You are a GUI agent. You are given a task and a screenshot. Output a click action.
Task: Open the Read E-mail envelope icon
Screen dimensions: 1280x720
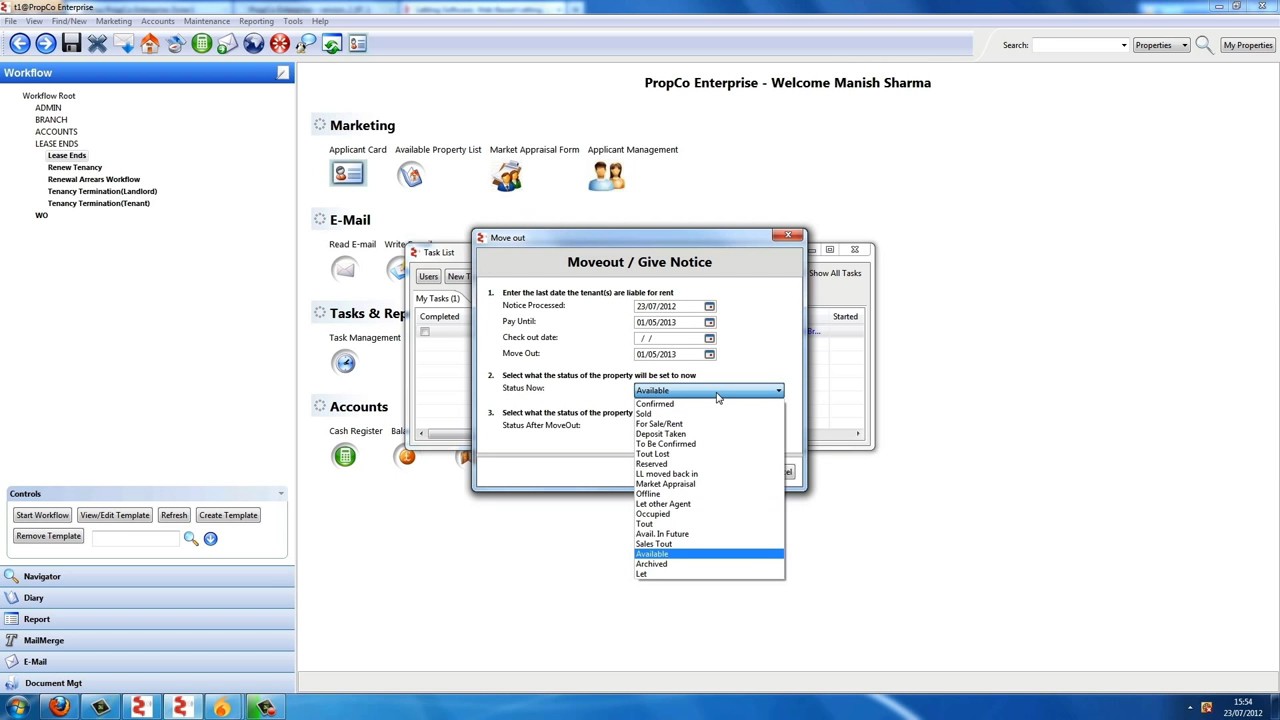click(344, 268)
